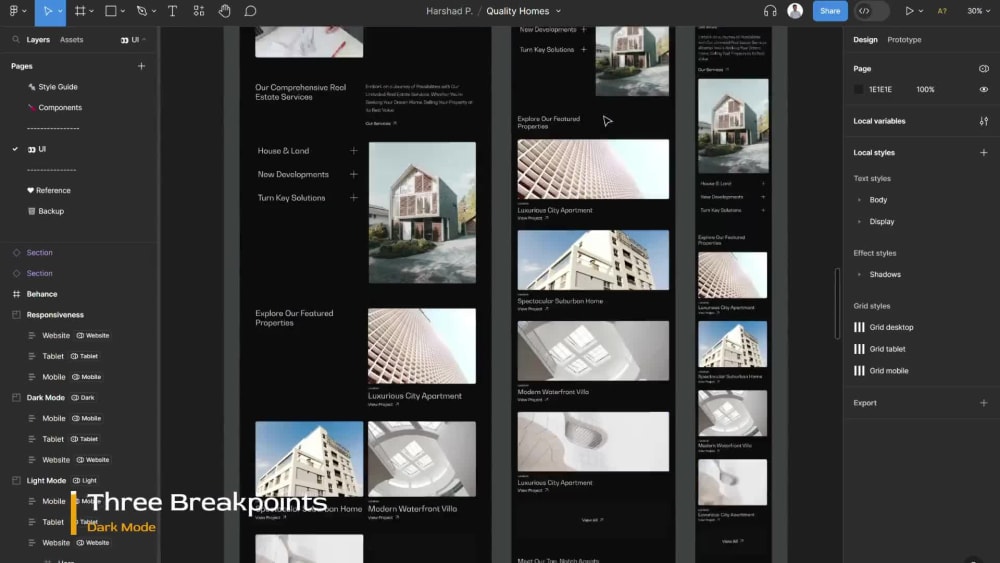The image size is (1000, 563).
Task: Expand House & Land accordion plus
Action: 353,151
